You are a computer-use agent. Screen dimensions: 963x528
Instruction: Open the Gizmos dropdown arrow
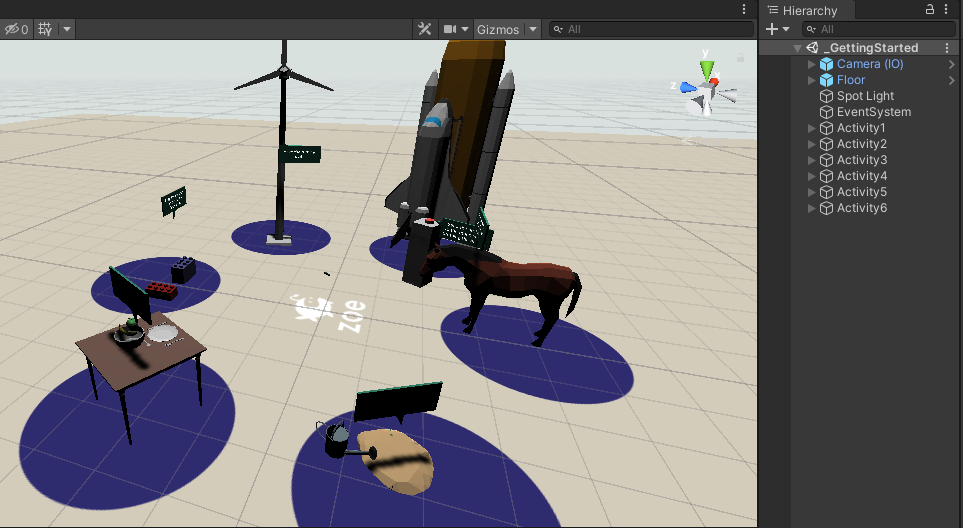coord(532,29)
